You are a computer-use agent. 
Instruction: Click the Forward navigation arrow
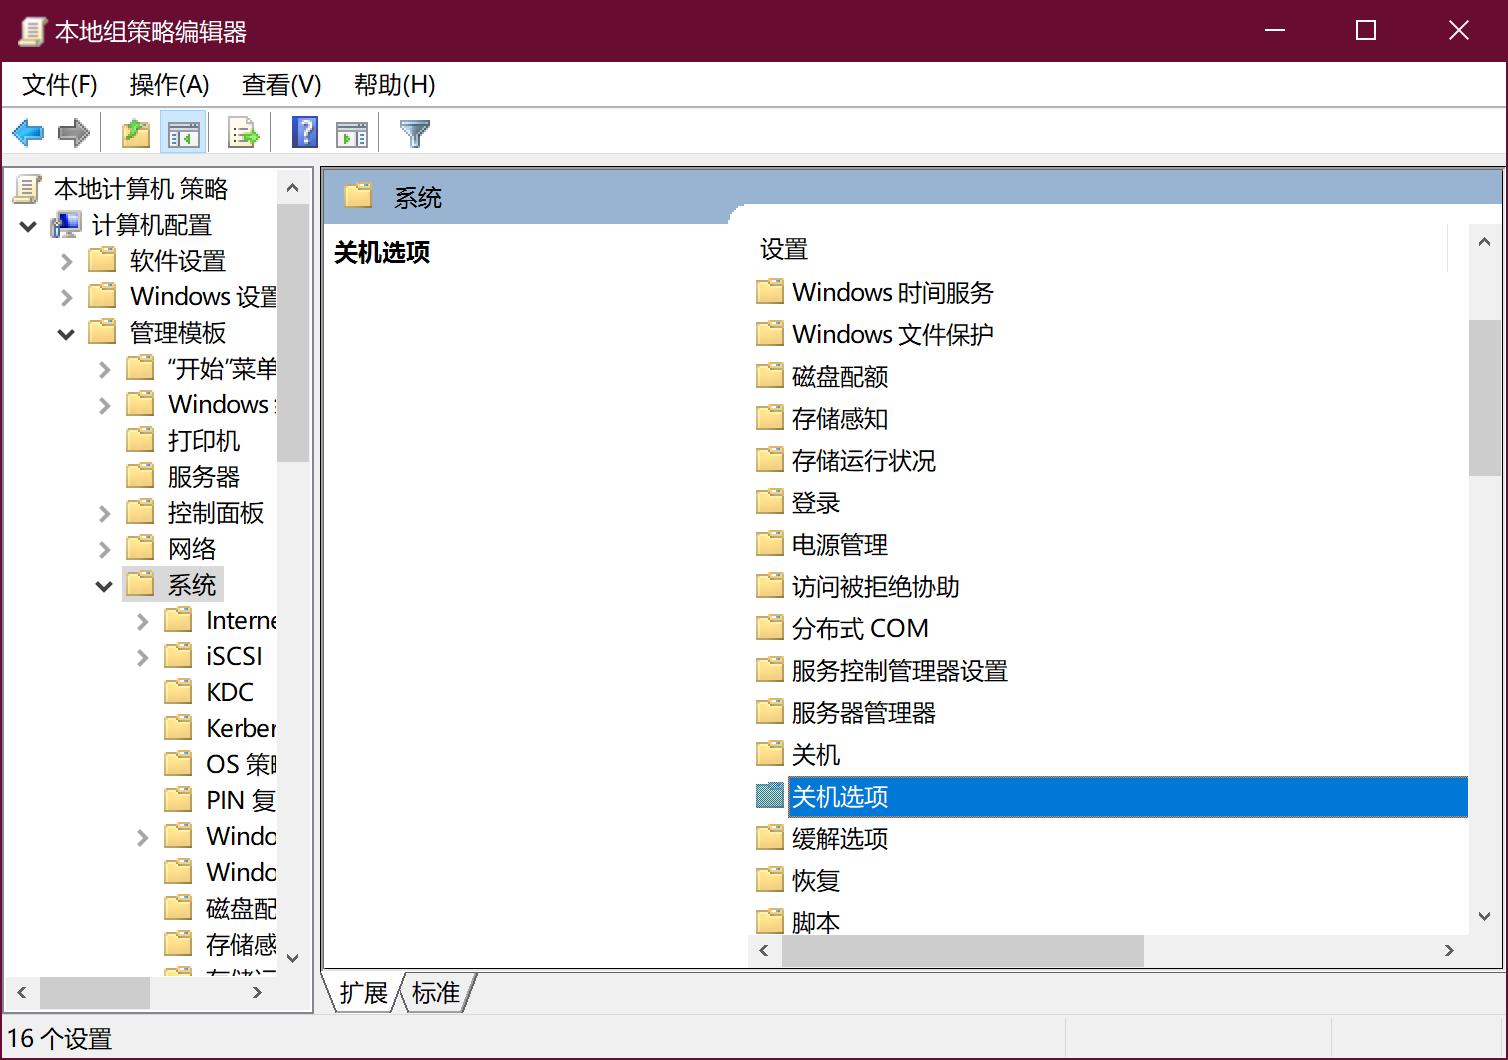tap(73, 132)
